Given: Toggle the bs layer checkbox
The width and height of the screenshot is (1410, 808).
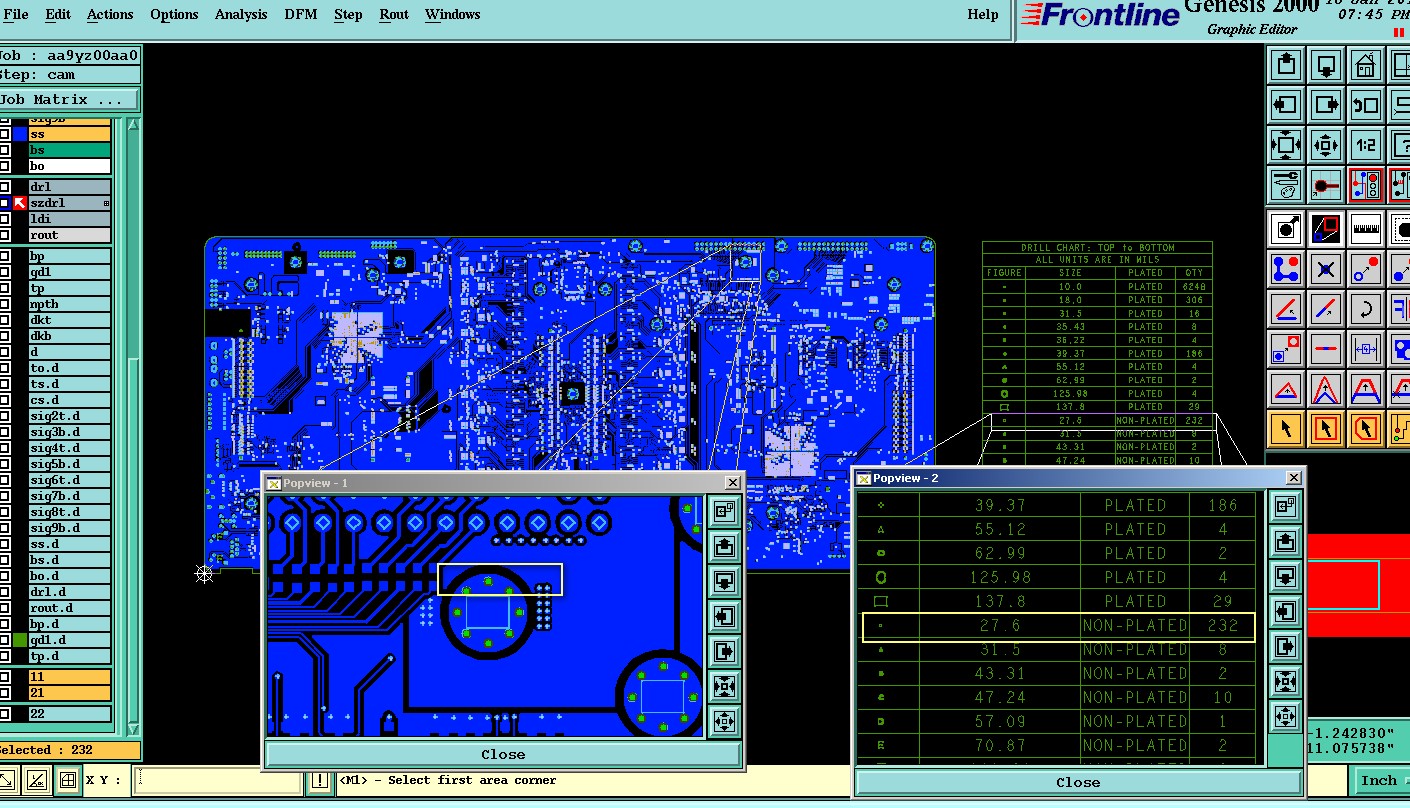Looking at the screenshot, I should tap(5, 150).
